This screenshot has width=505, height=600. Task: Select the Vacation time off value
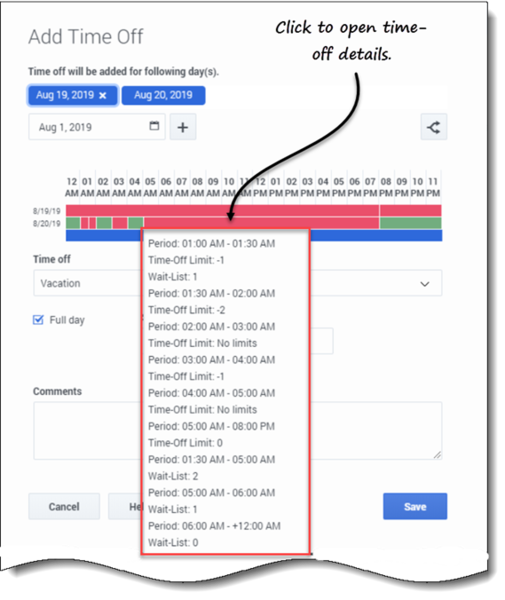point(60,284)
